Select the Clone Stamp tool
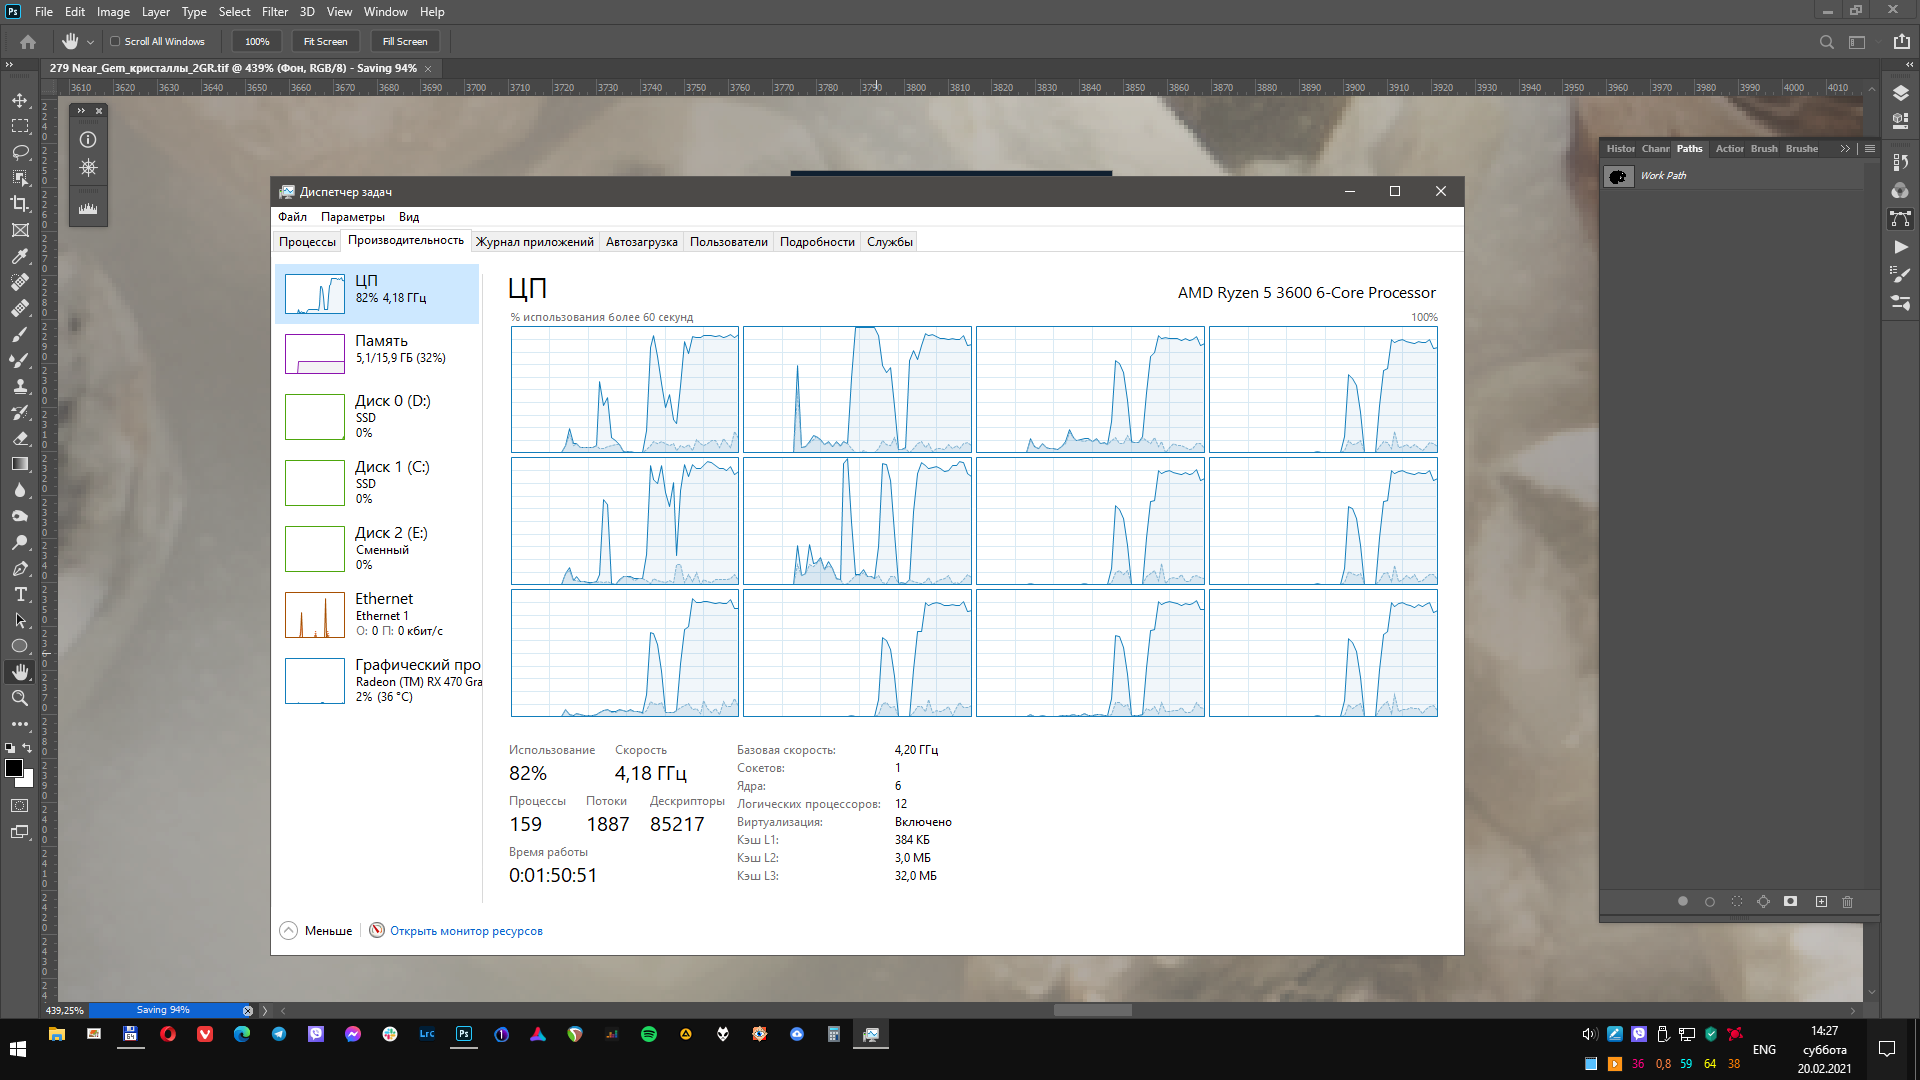The width and height of the screenshot is (1920, 1080). (x=20, y=386)
